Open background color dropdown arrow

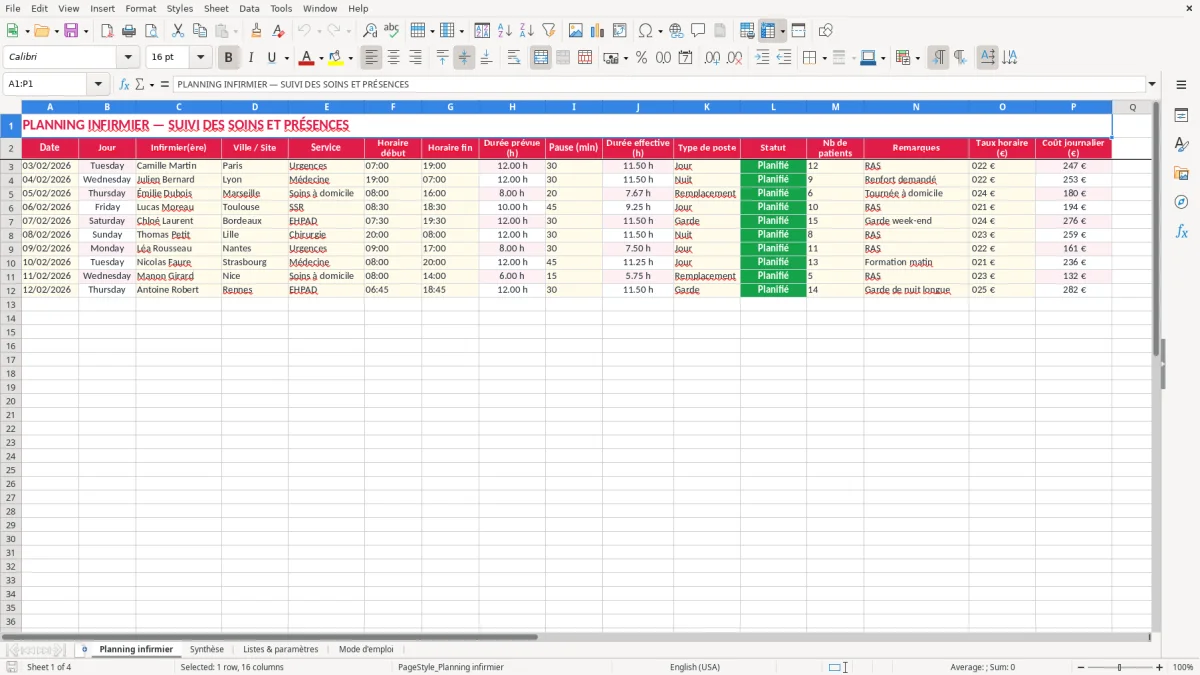(x=350, y=58)
